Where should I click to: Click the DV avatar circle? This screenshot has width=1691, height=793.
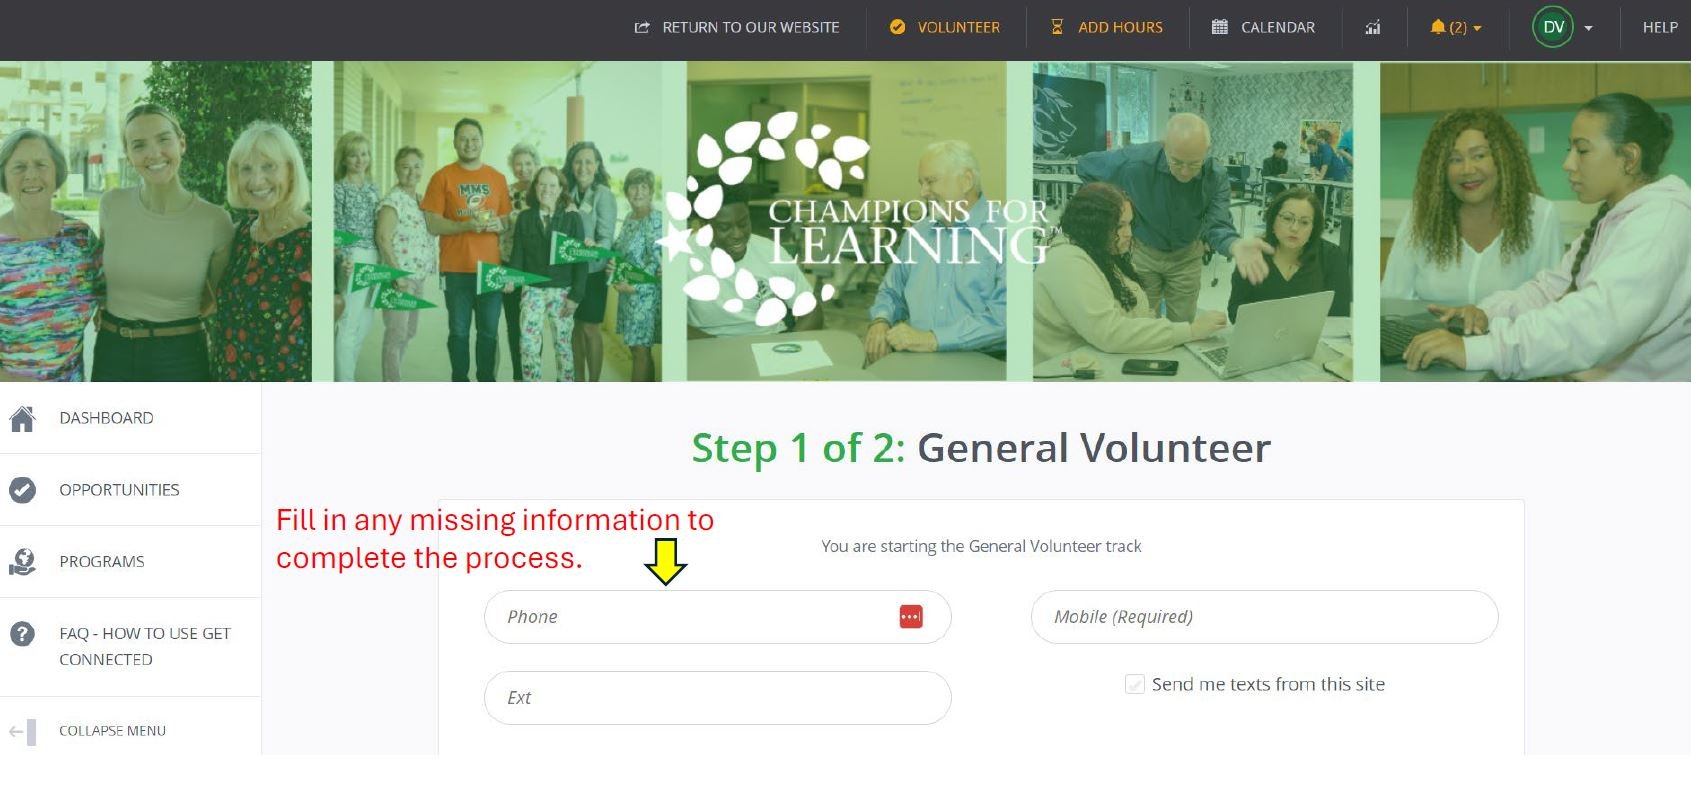pos(1553,28)
